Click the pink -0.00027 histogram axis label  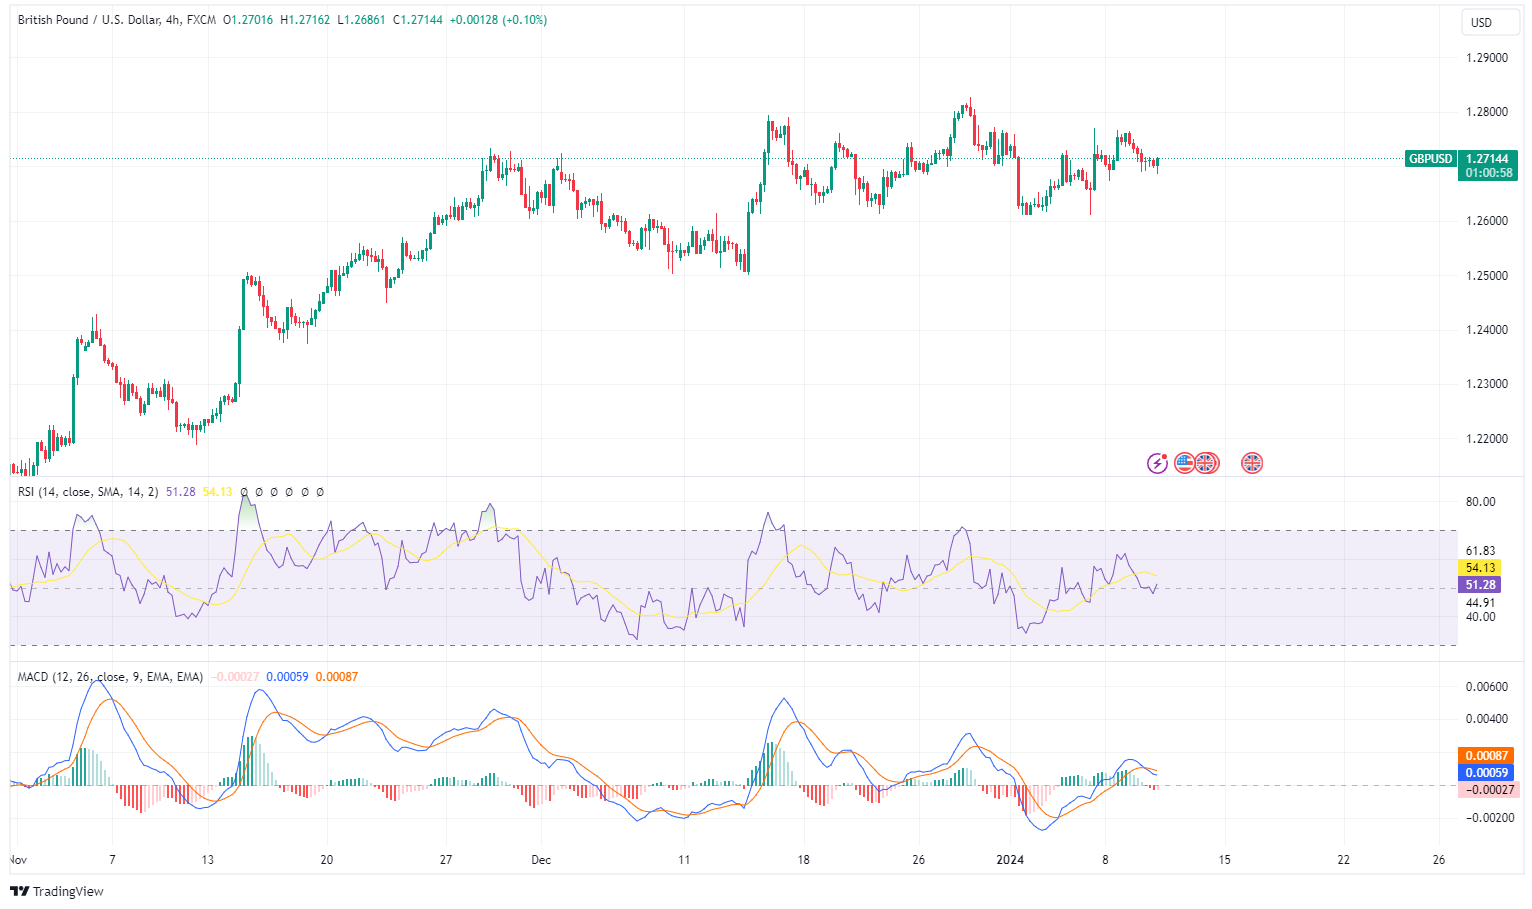coord(1486,790)
